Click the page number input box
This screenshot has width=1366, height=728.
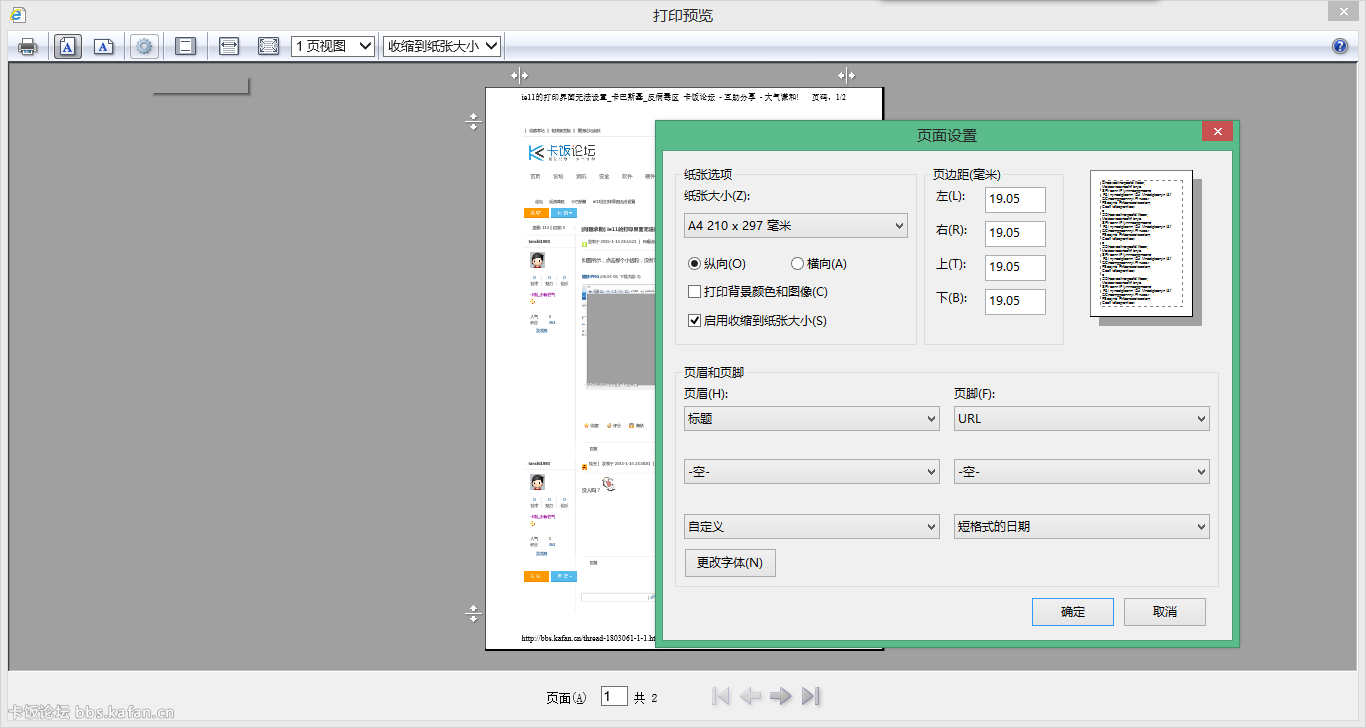614,697
